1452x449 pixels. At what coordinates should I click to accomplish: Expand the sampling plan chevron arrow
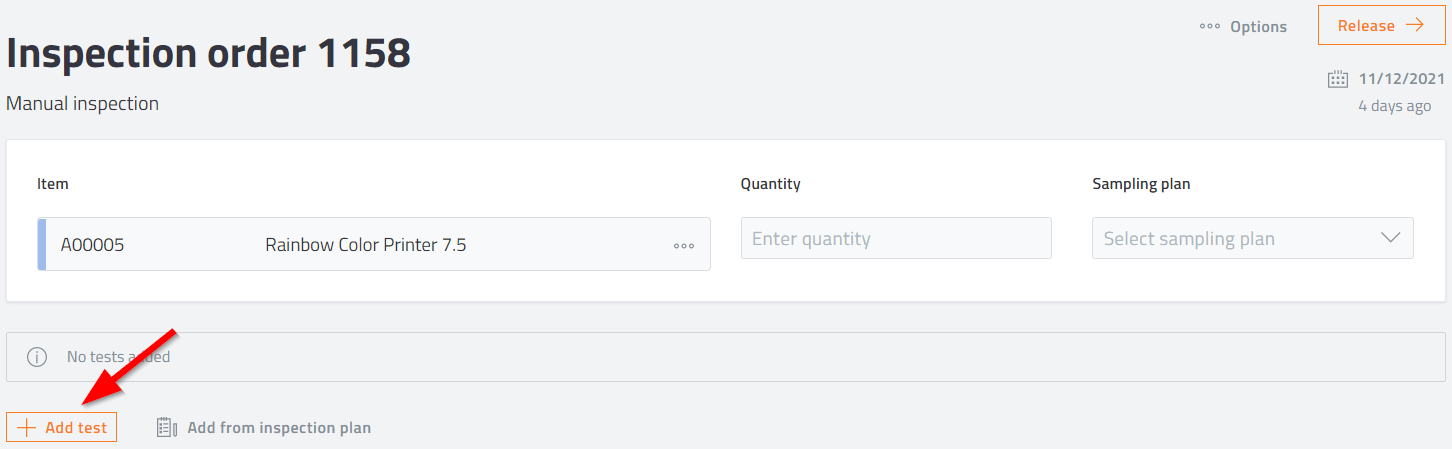point(1390,239)
